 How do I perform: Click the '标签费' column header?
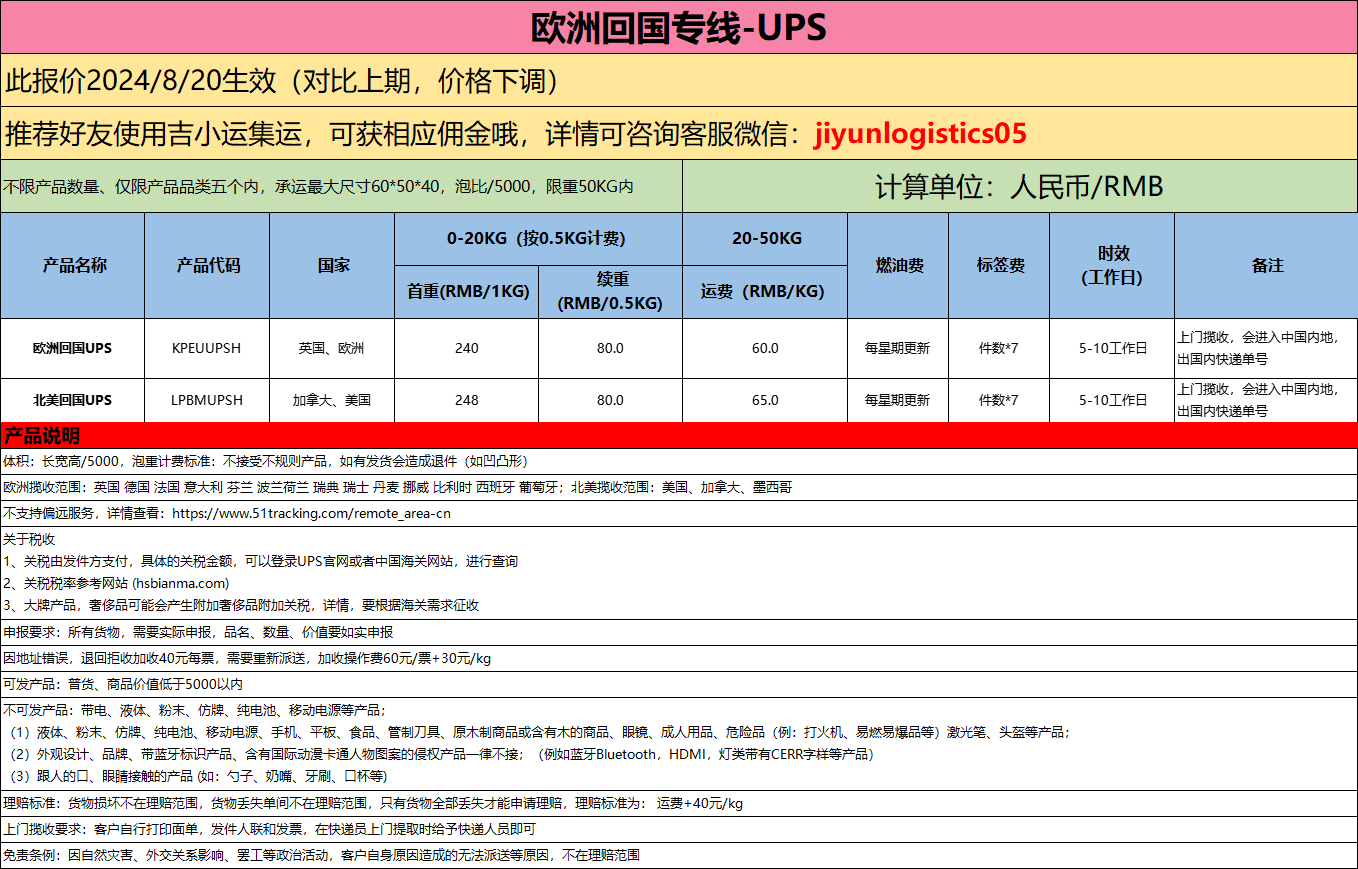(999, 266)
